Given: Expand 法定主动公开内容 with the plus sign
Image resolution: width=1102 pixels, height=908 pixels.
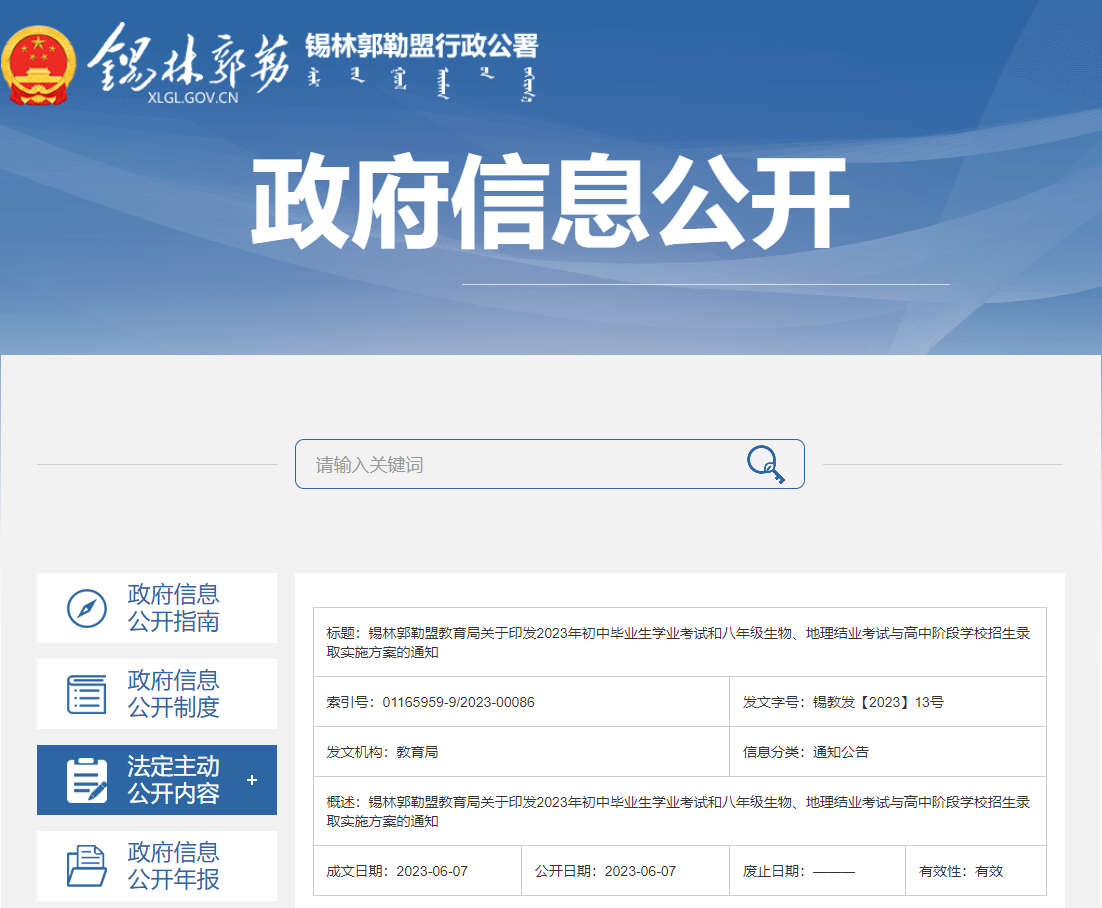Looking at the screenshot, I should (251, 780).
